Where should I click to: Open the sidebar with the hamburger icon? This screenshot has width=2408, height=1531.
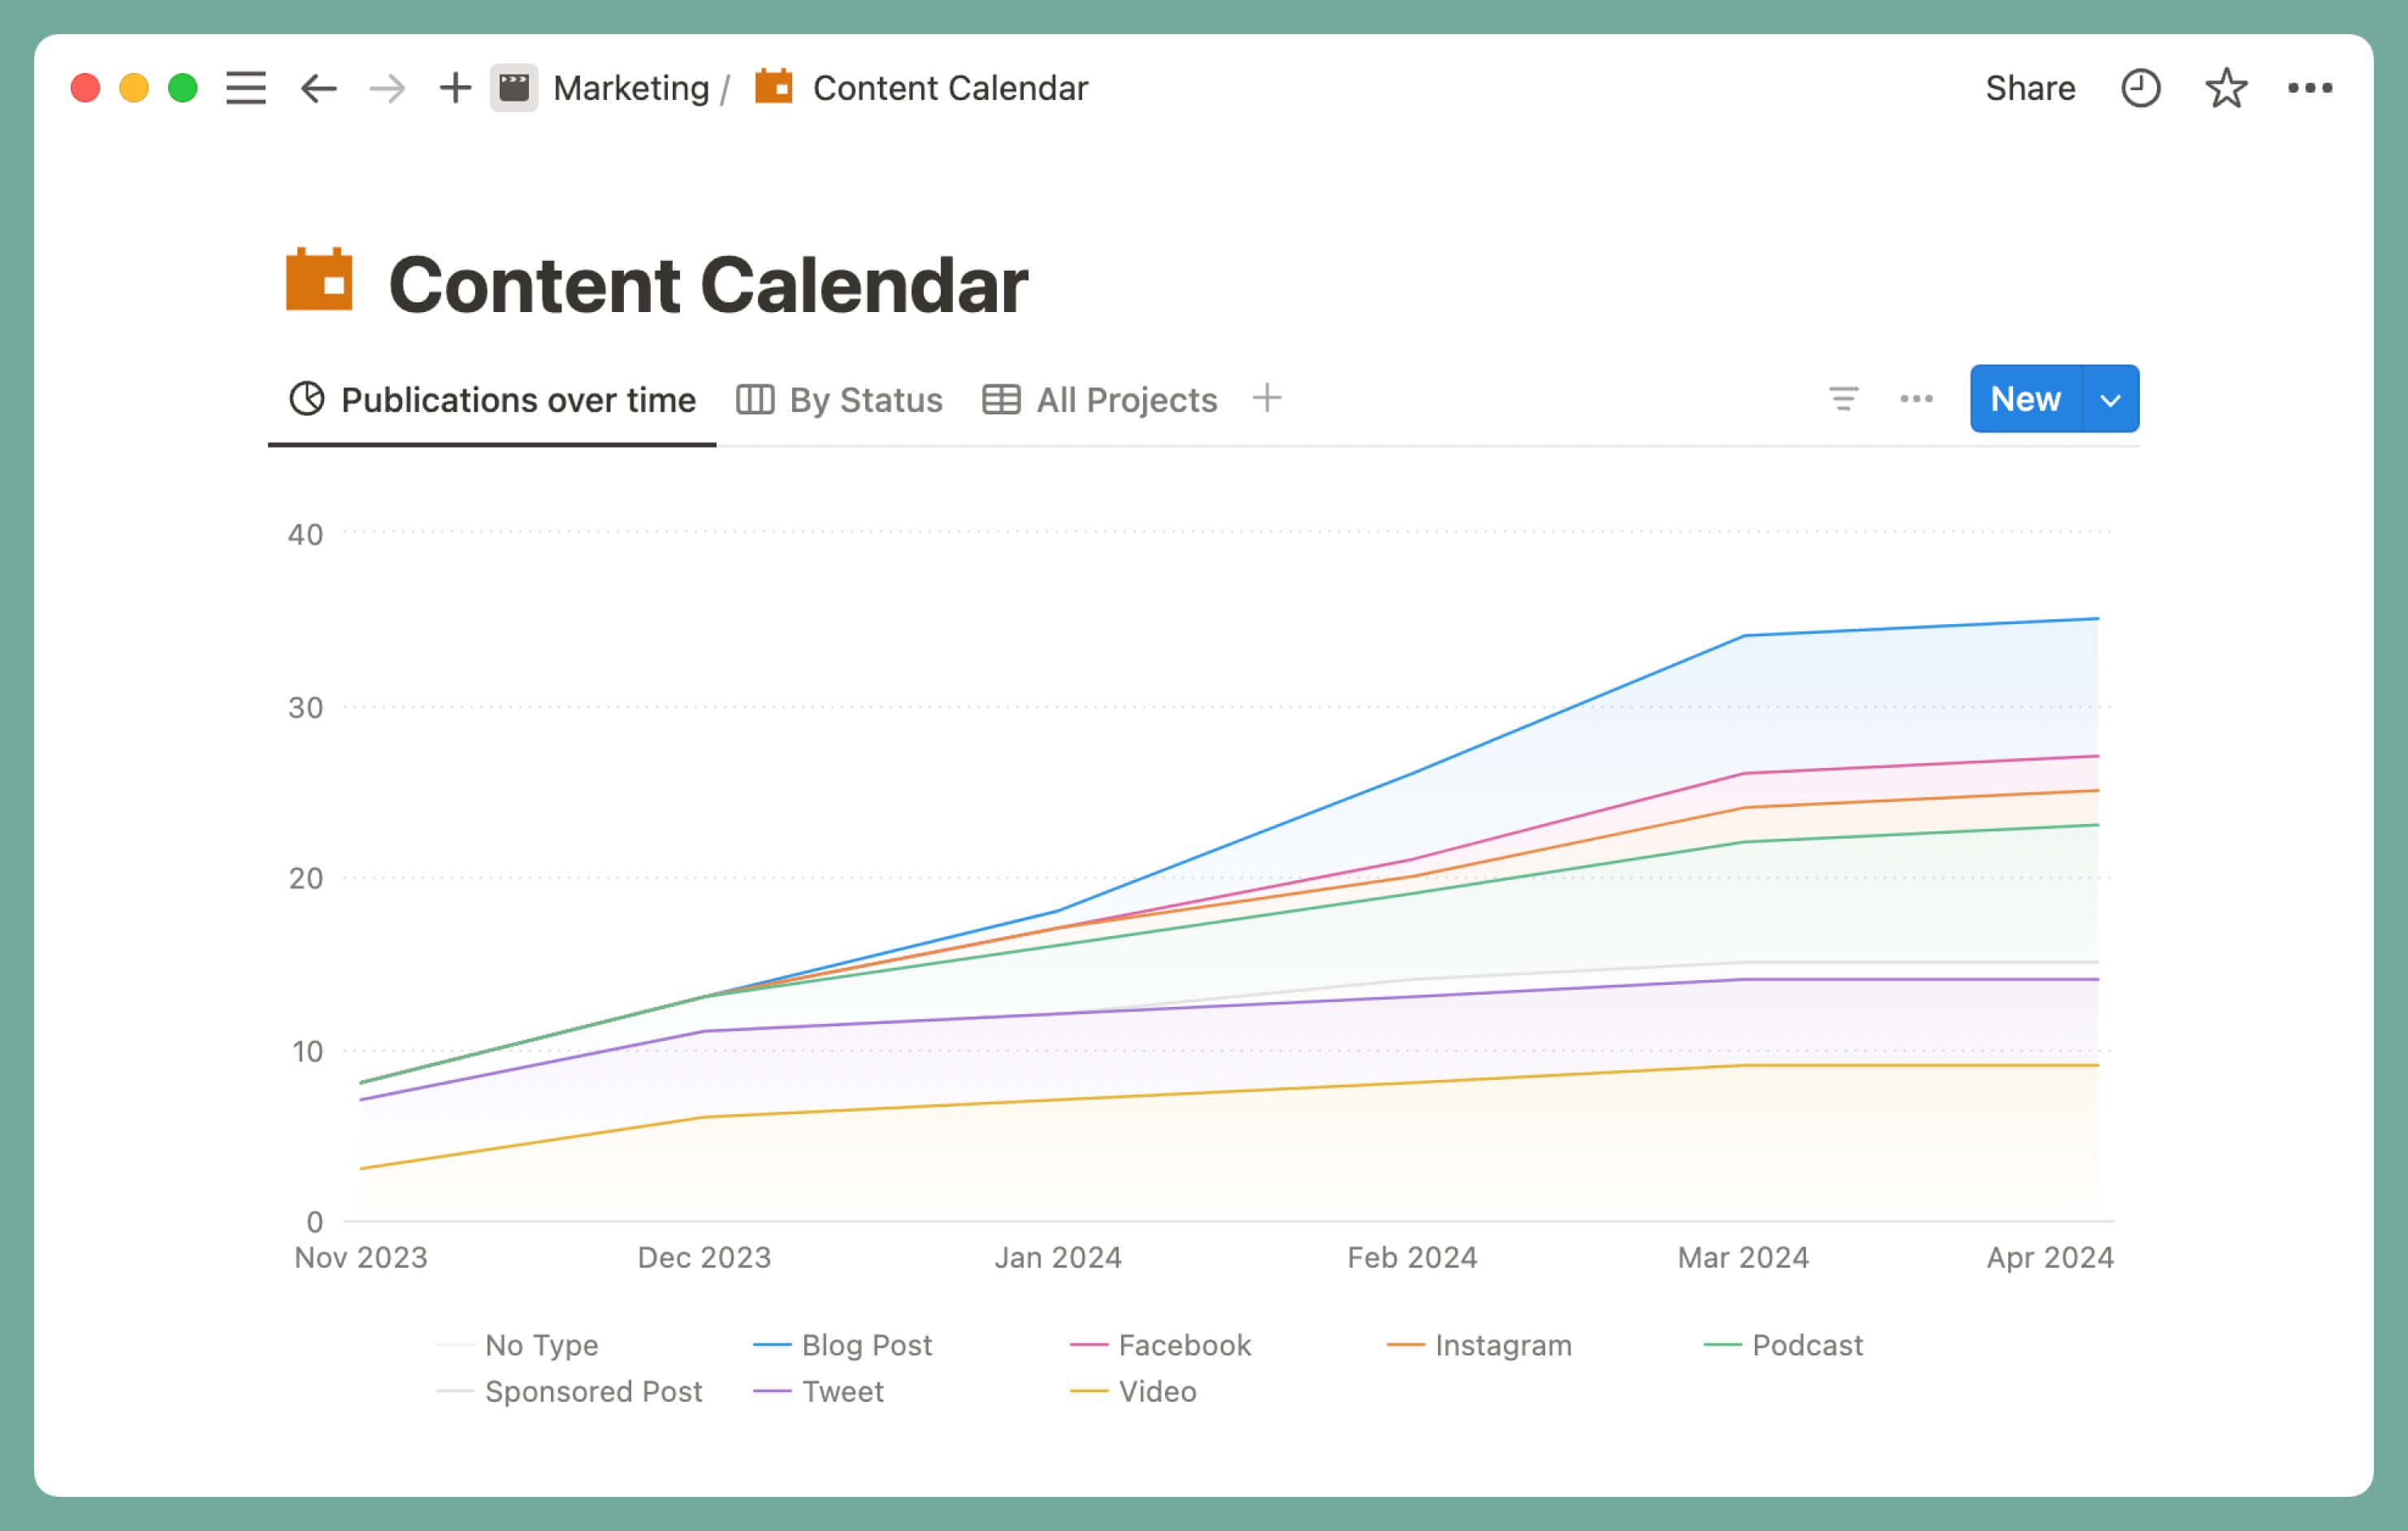tap(245, 88)
